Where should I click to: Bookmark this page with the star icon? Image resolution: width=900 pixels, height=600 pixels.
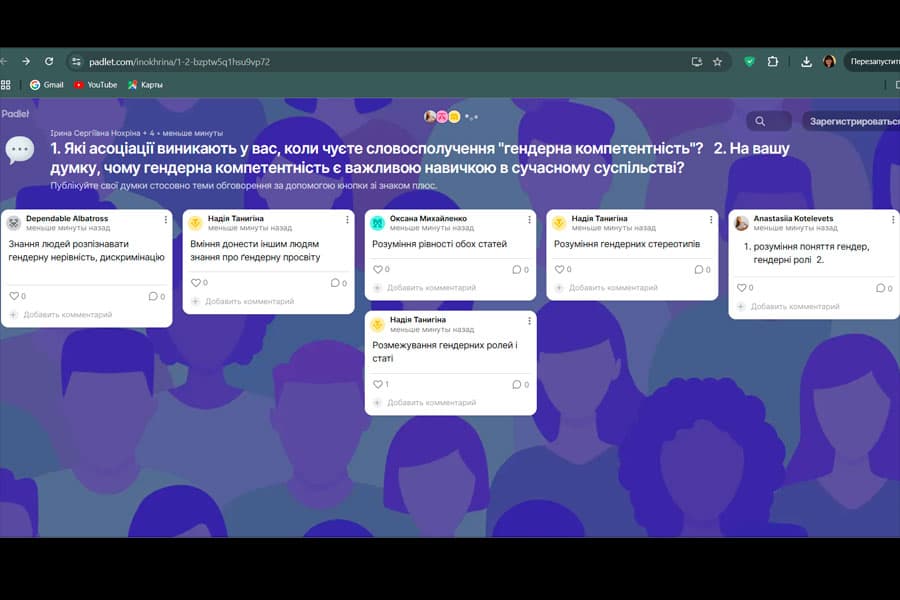click(x=717, y=62)
